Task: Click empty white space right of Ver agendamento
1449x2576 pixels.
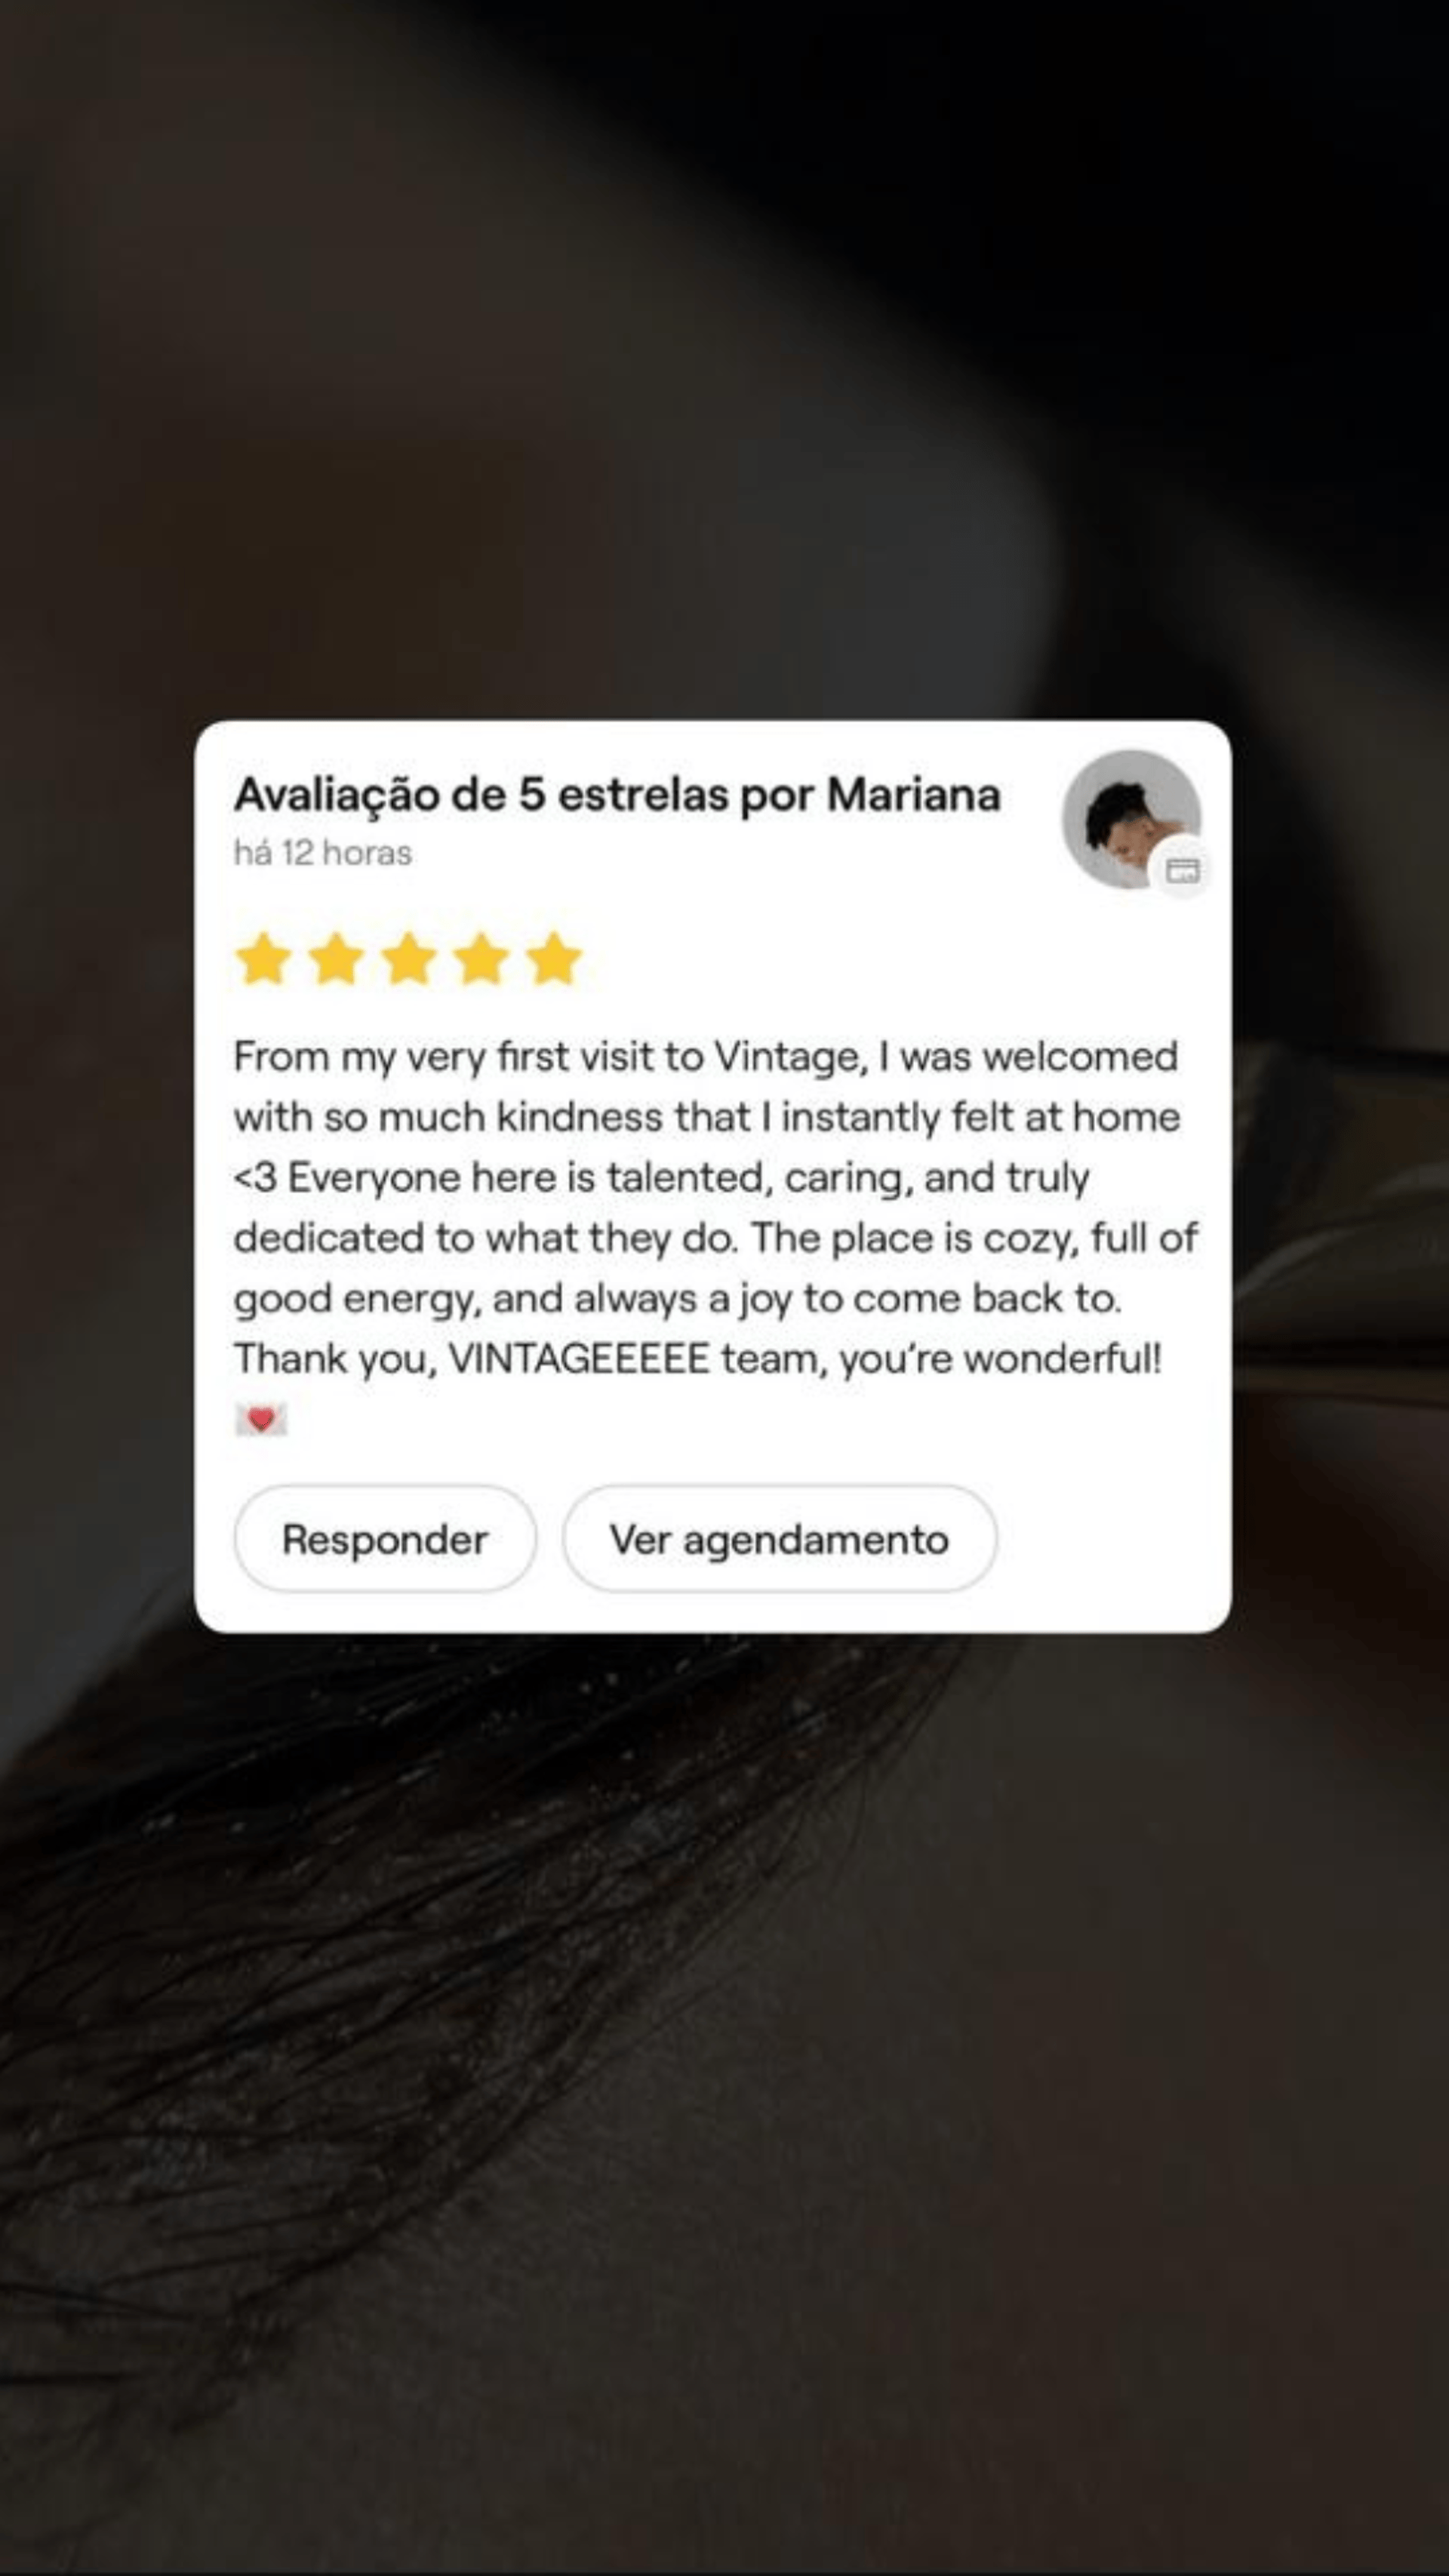Action: [1110, 1539]
